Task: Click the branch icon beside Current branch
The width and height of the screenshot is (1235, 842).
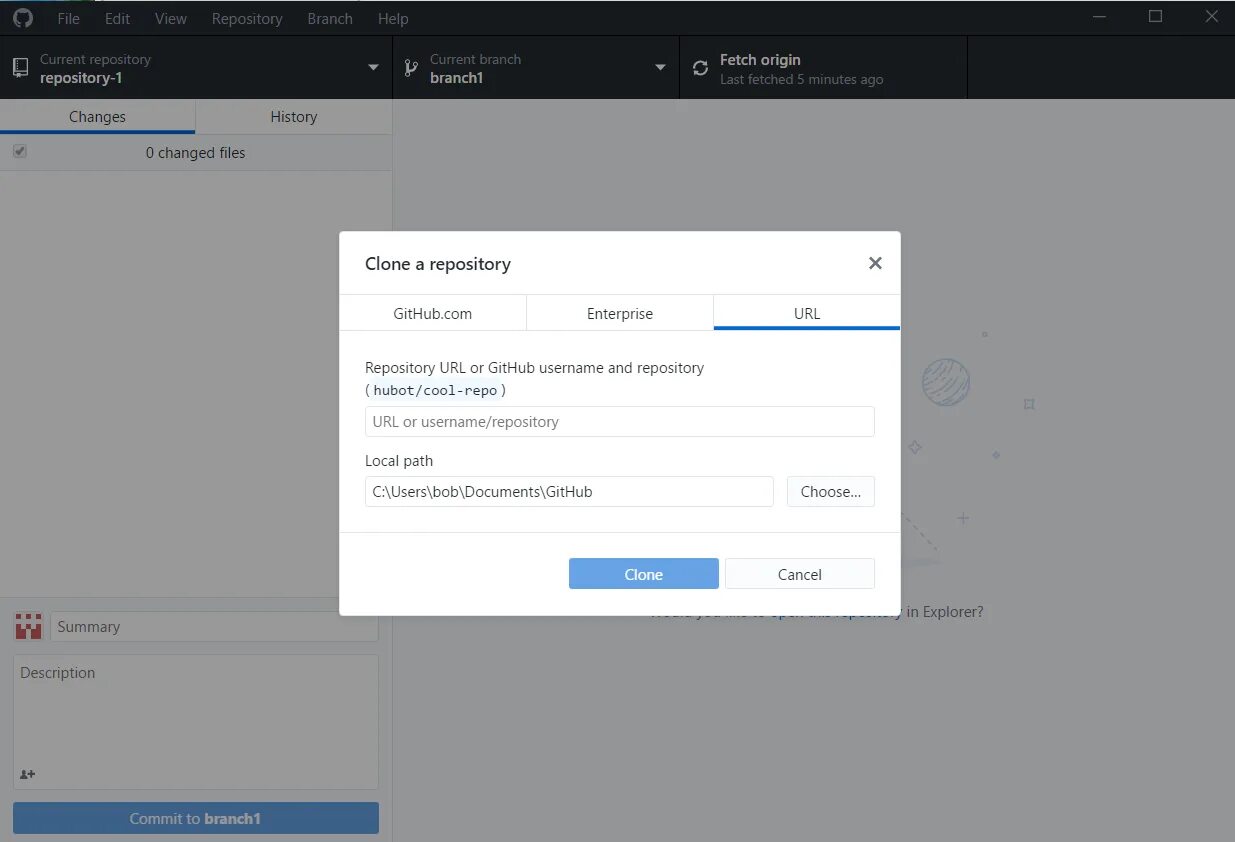Action: point(410,68)
